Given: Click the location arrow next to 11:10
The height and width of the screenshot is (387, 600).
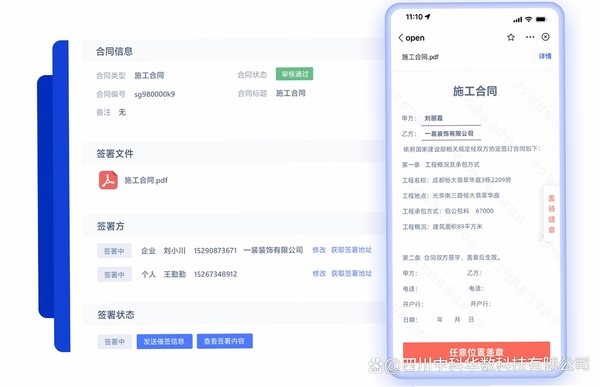Looking at the screenshot, I should point(428,16).
